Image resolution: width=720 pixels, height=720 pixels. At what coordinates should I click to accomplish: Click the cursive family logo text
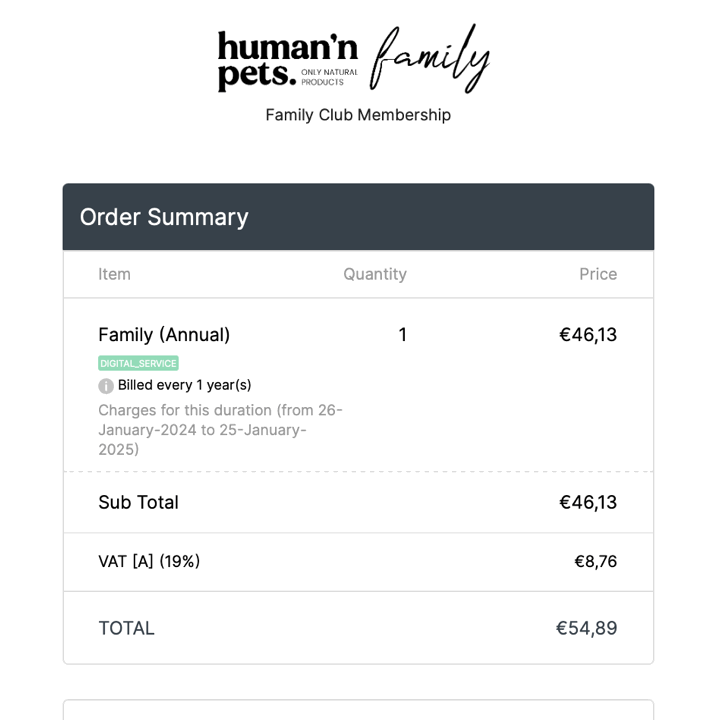pyautogui.click(x=430, y=58)
